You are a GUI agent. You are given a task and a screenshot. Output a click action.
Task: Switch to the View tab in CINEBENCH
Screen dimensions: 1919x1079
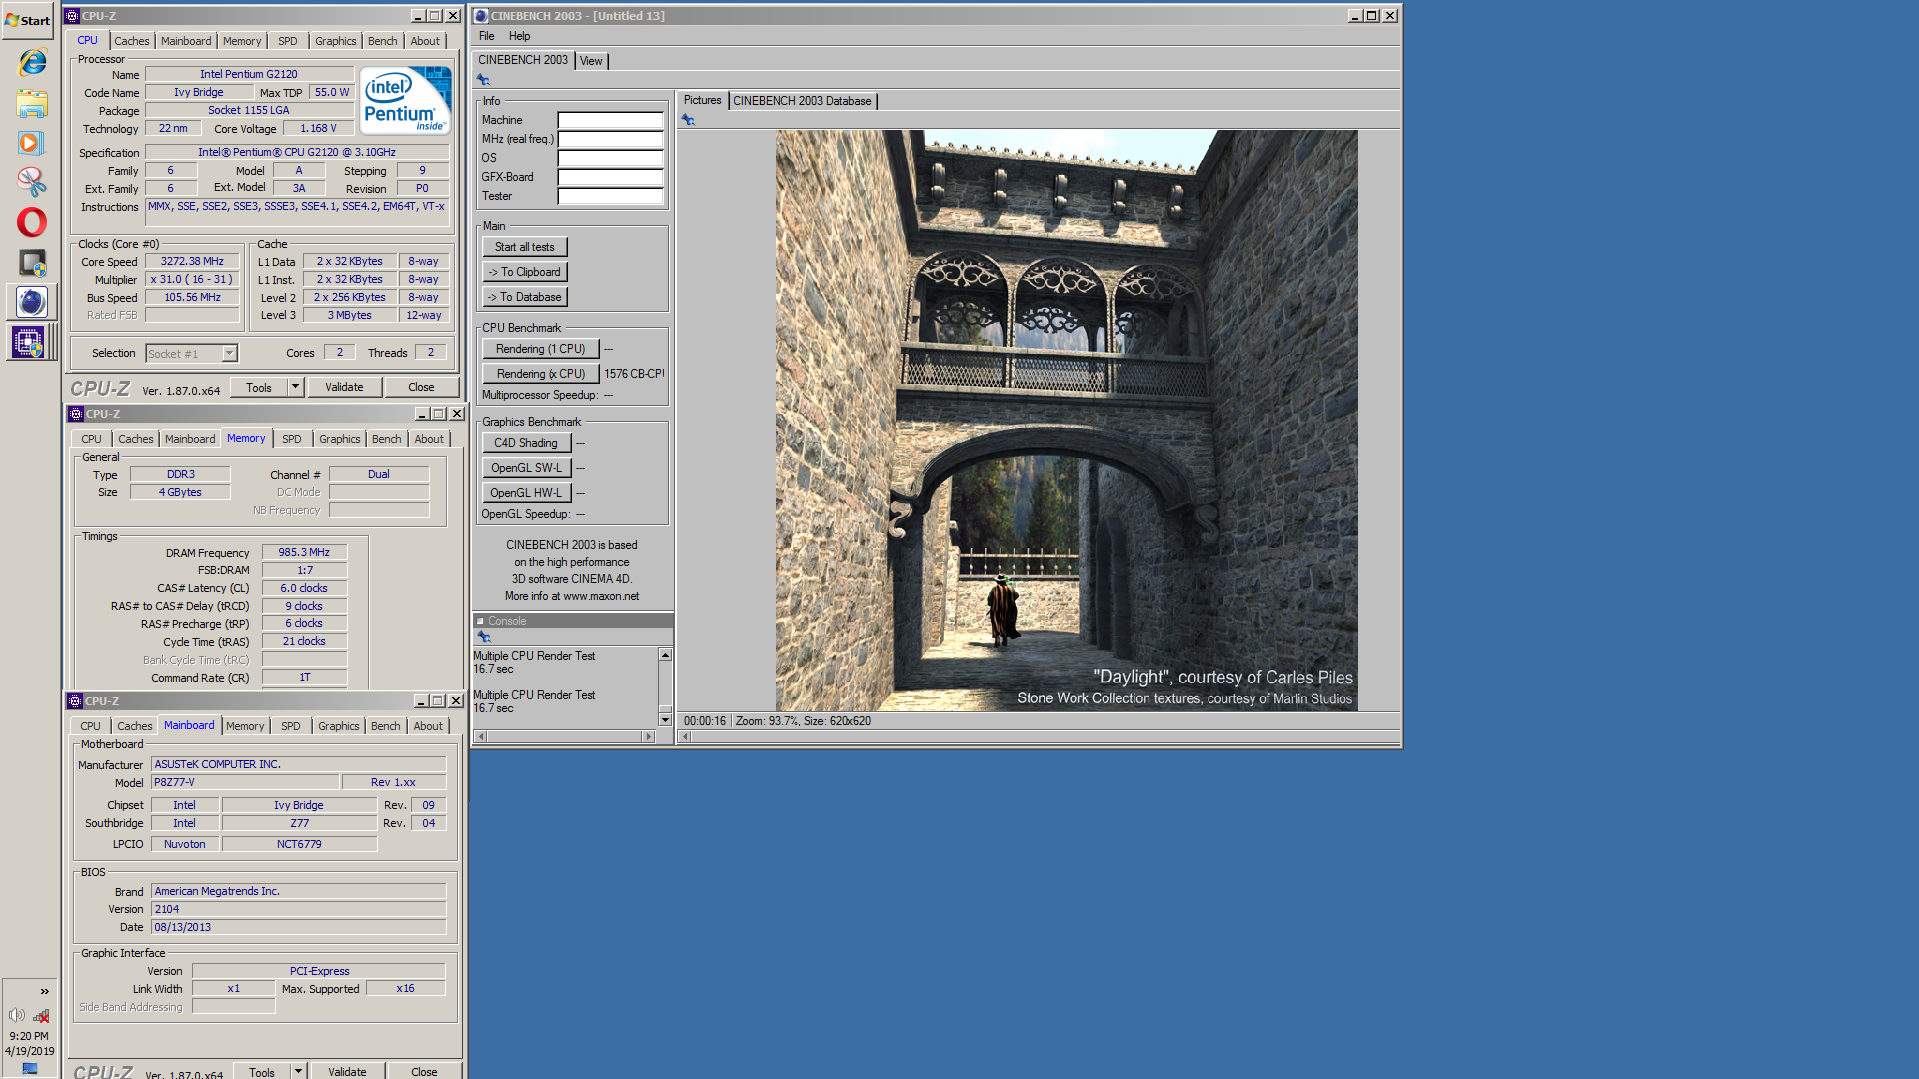point(592,61)
